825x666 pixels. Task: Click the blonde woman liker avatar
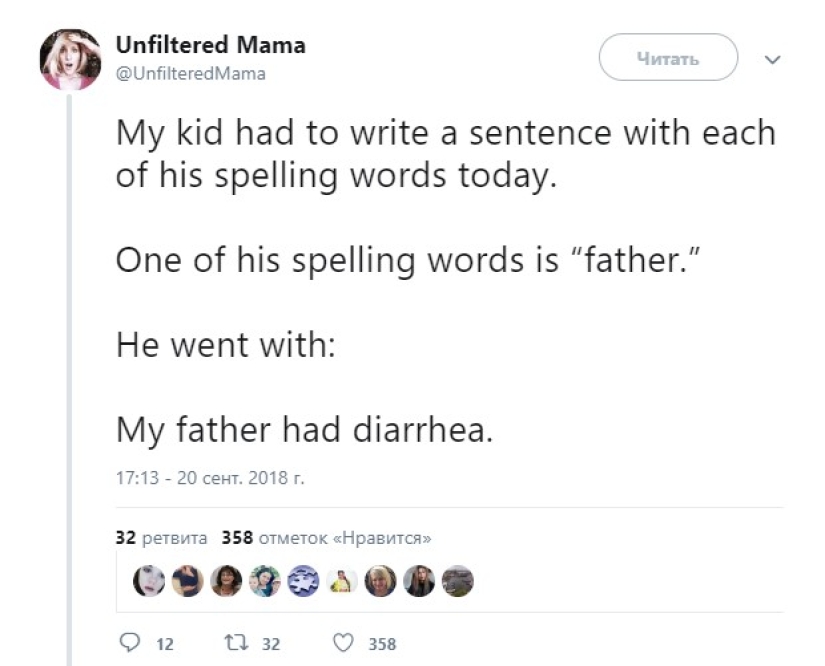380,581
